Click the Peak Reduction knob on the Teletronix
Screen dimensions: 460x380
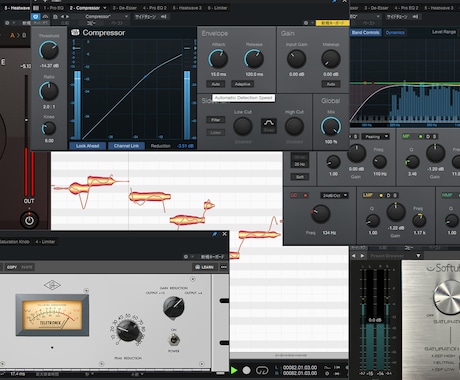[128, 330]
